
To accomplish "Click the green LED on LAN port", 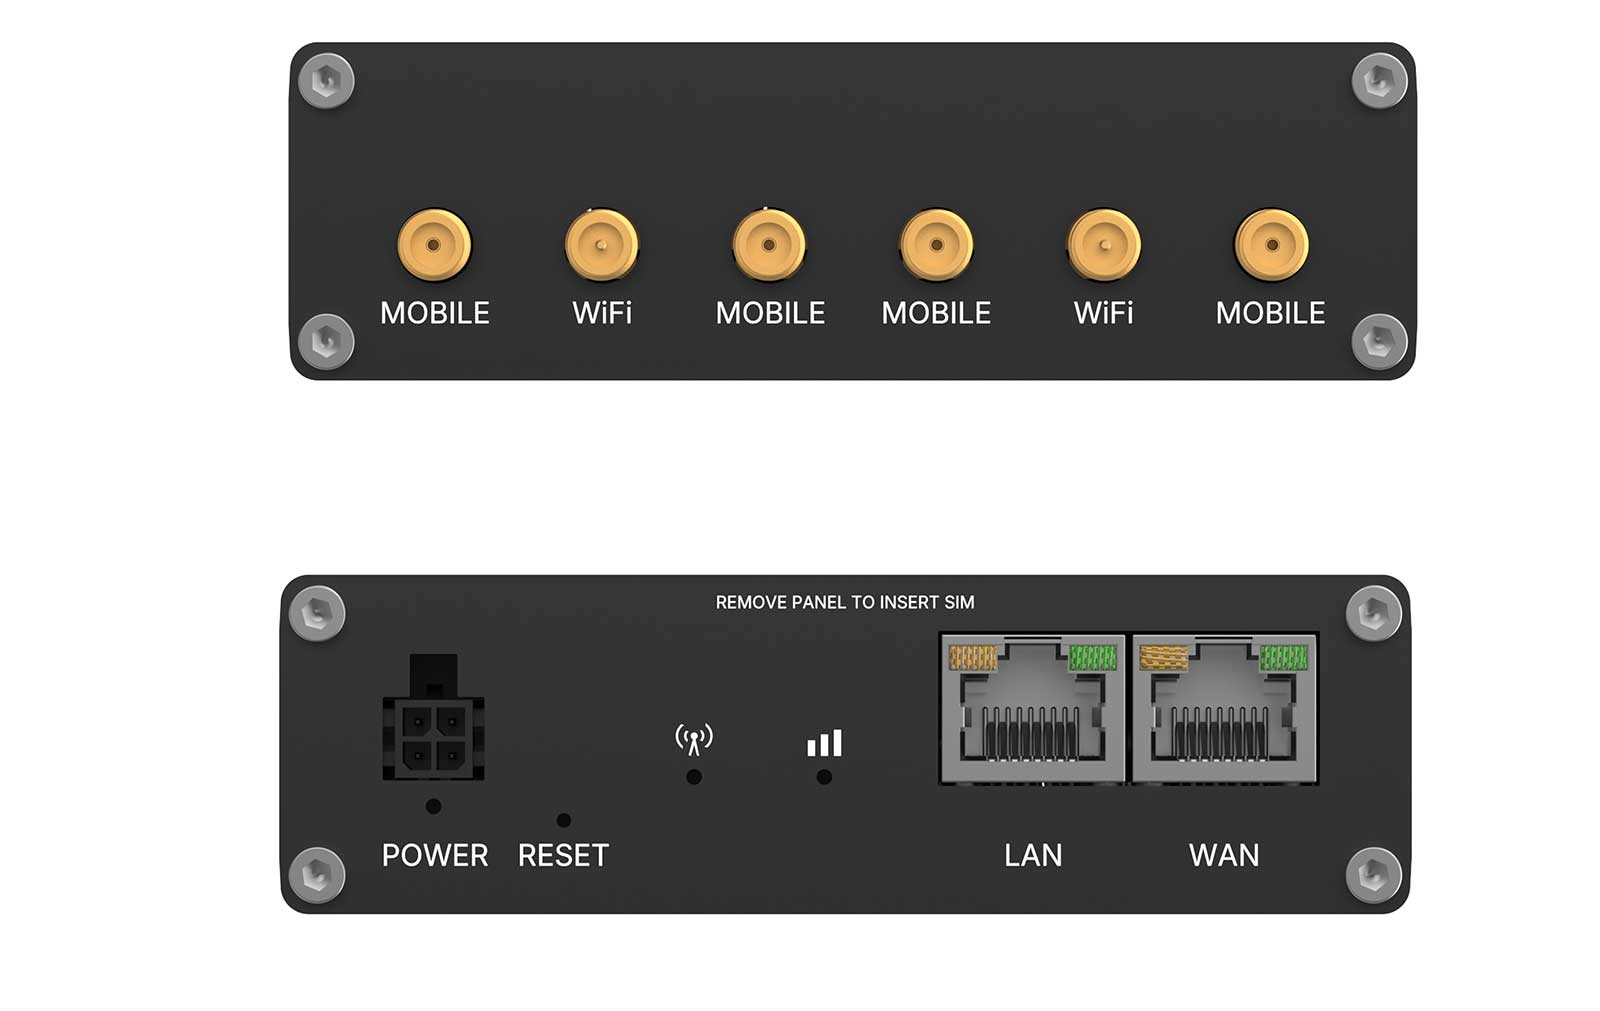I will coord(1092,657).
